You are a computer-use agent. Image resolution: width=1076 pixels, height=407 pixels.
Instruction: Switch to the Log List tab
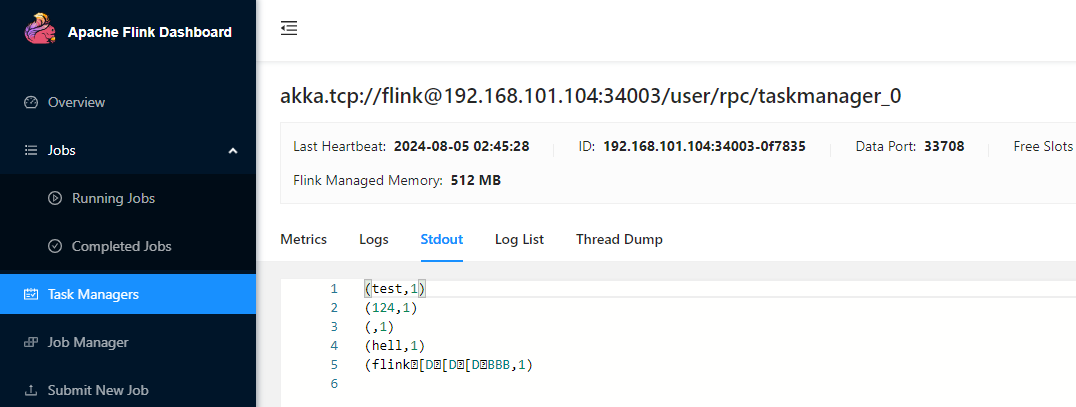point(519,240)
